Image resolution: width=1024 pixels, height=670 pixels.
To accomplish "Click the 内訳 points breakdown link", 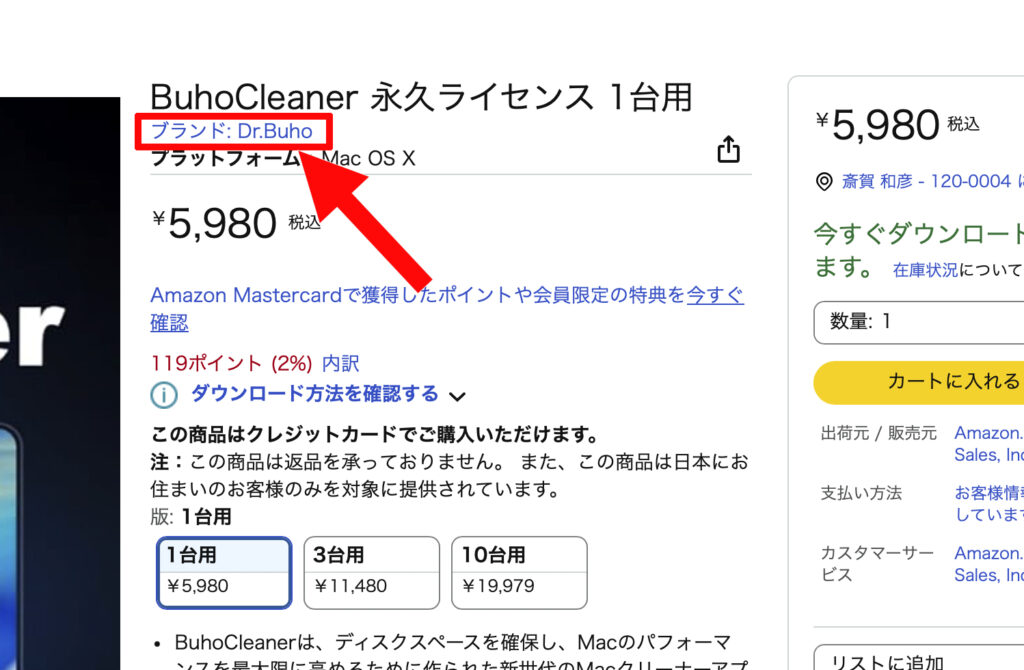I will [341, 363].
